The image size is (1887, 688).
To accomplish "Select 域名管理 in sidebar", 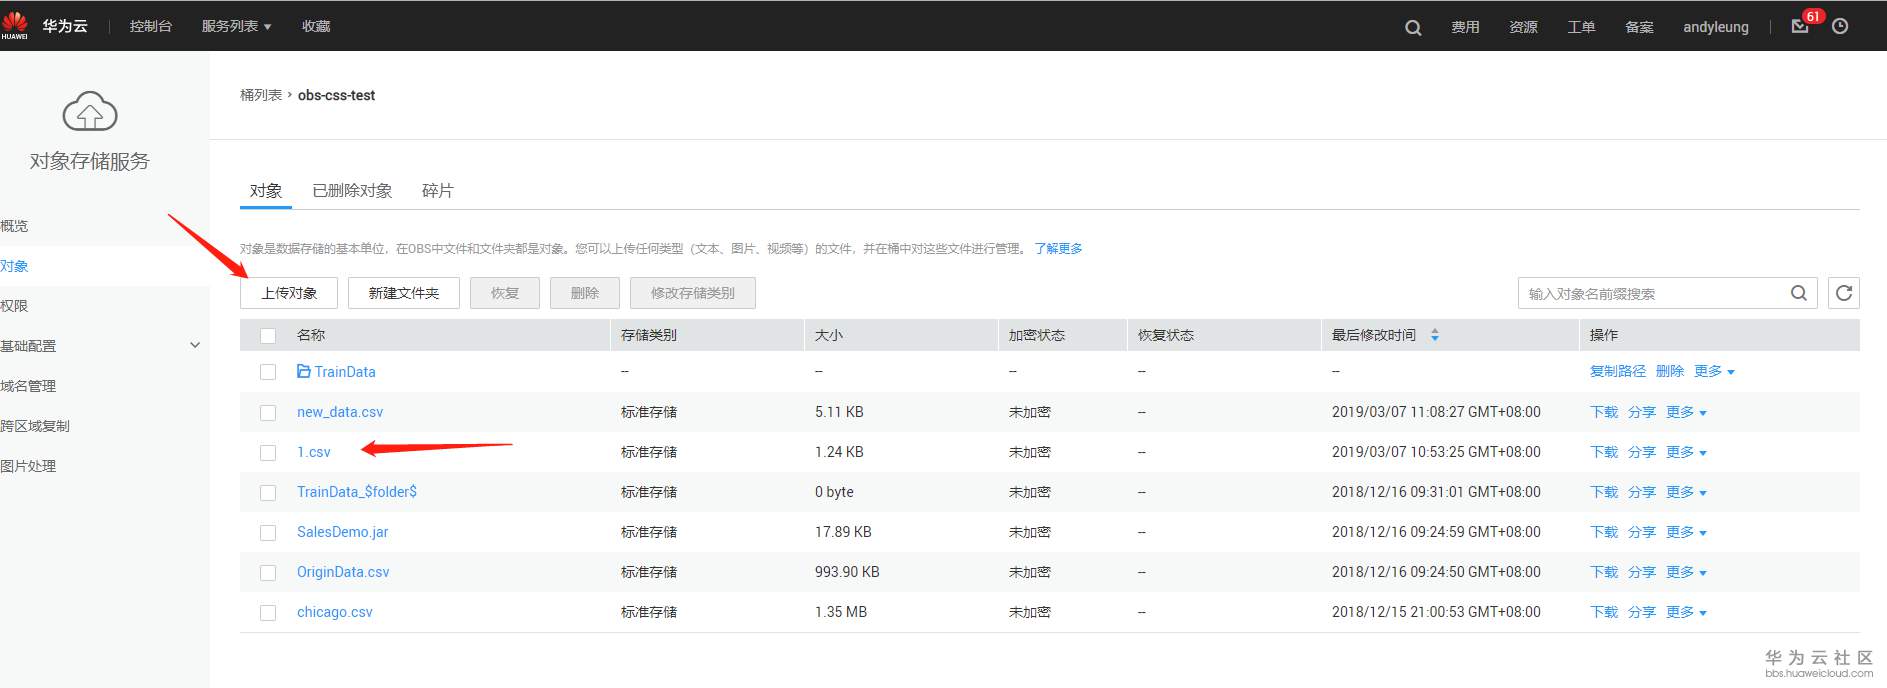I will point(28,386).
